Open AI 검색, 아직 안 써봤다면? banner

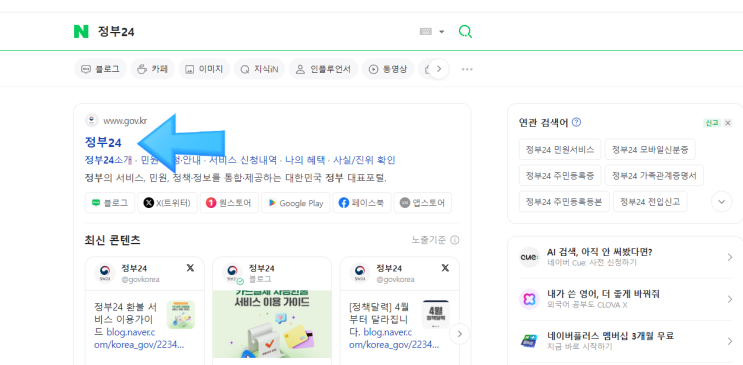[626, 257]
